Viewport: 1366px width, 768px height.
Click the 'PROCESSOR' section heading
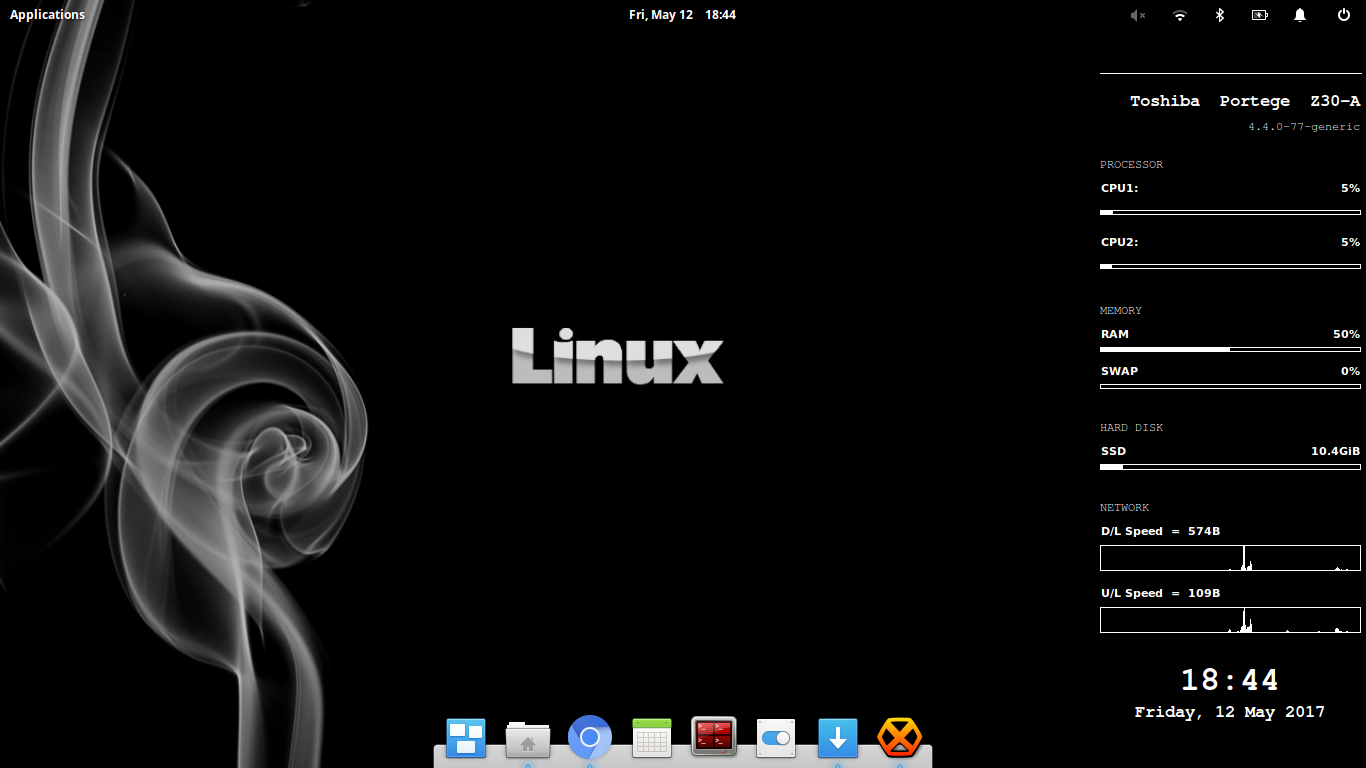click(x=1132, y=165)
